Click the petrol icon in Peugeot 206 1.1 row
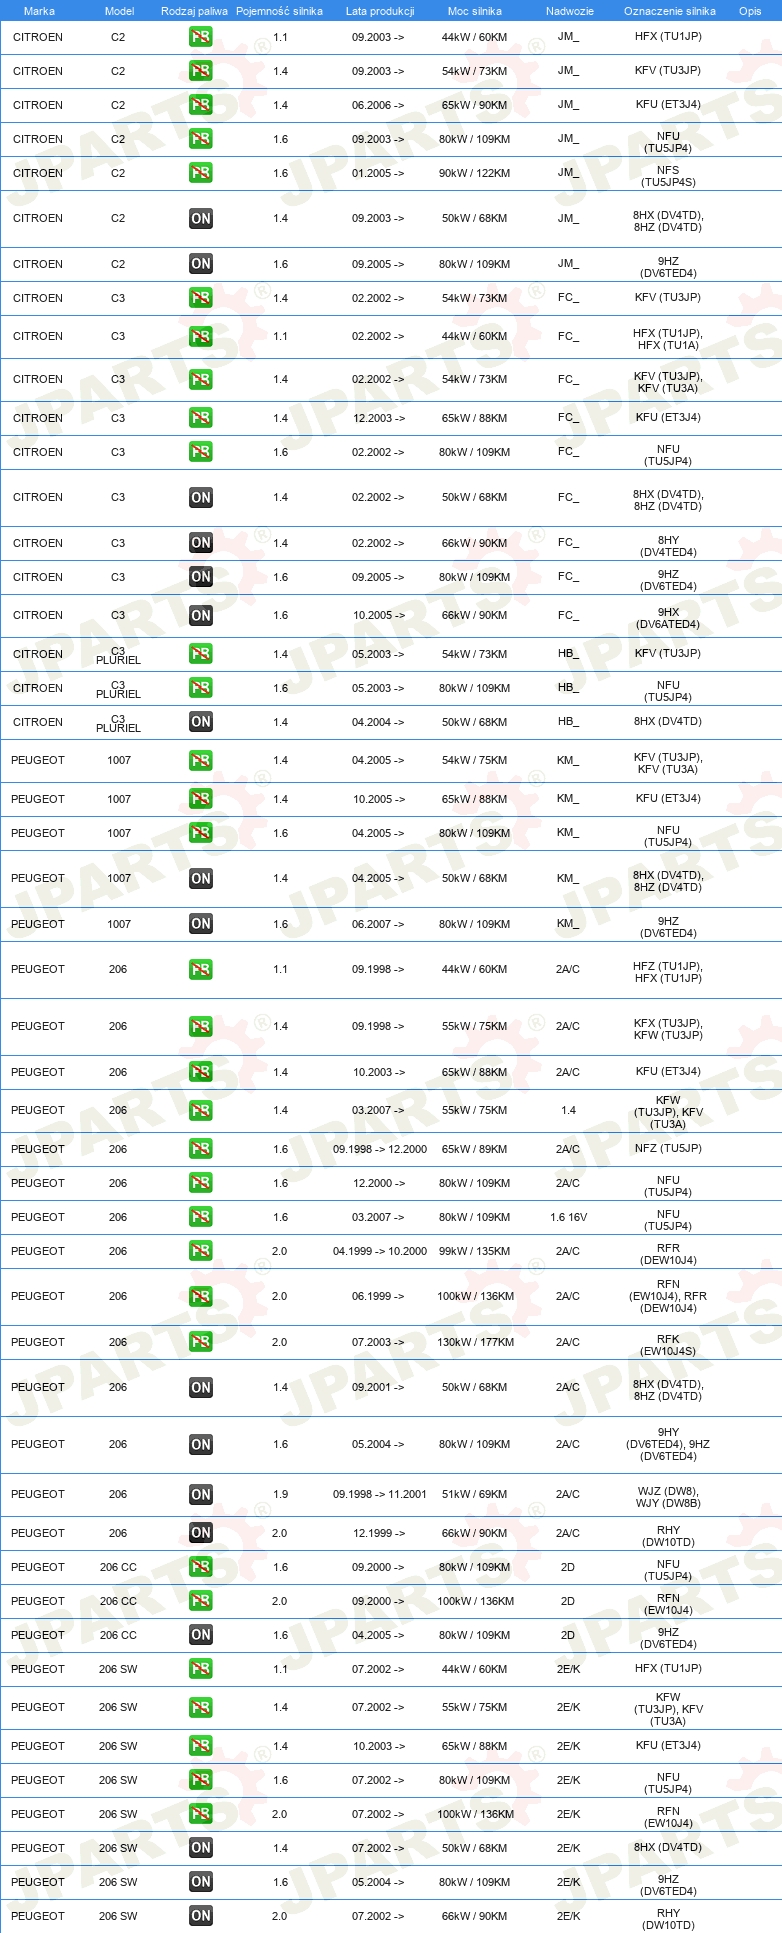Viewport: 782px width, 1933px height. point(201,970)
